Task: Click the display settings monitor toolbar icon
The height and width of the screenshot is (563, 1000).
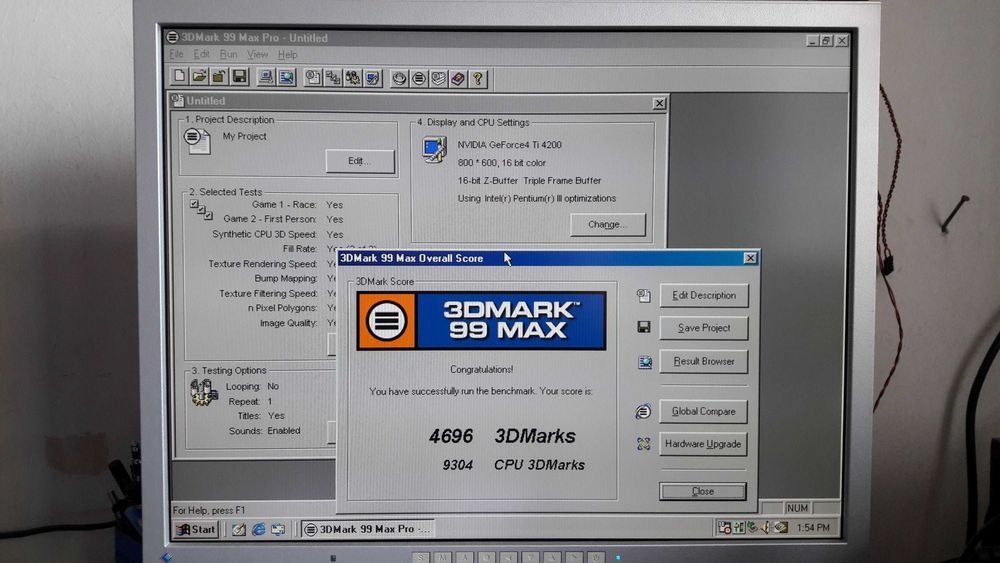Action: 372,78
